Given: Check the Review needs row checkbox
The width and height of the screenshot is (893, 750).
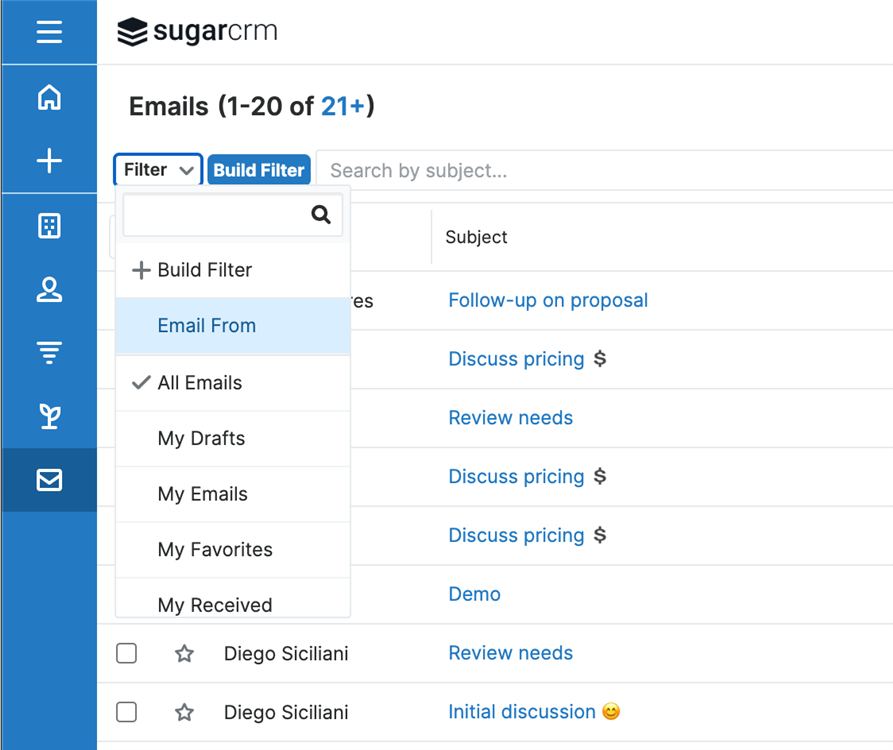Looking at the screenshot, I should click(x=126, y=654).
